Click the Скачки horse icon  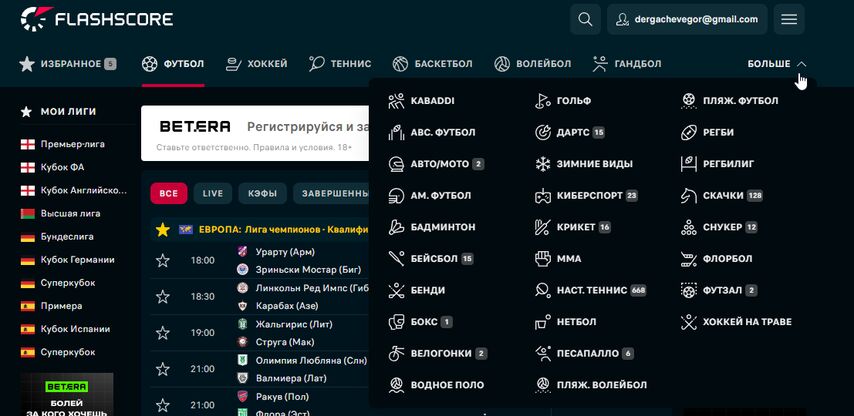pos(689,195)
